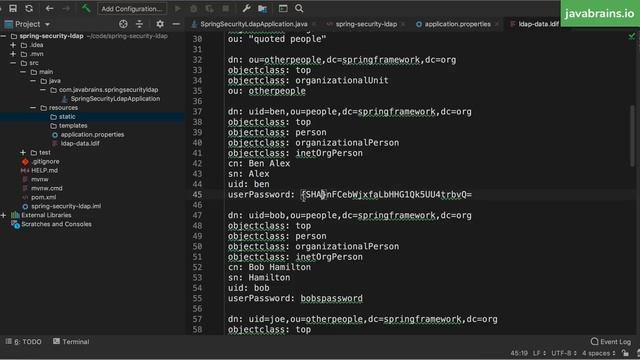Open the TODO tool window

click(24, 342)
